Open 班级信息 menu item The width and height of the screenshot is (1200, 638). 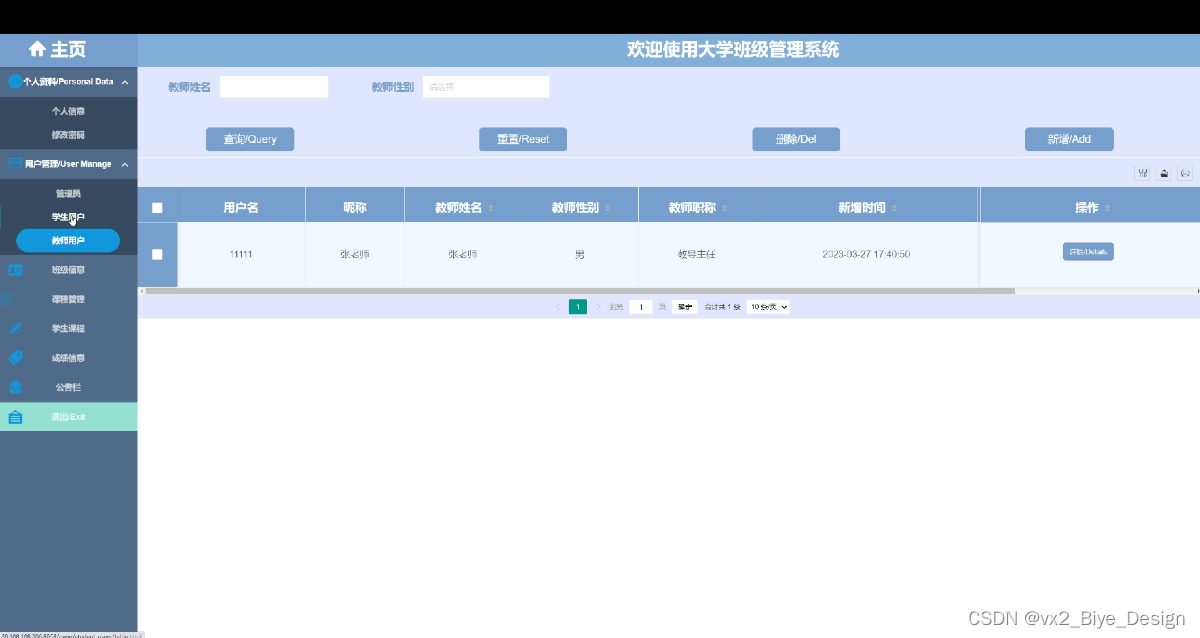[x=68, y=270]
